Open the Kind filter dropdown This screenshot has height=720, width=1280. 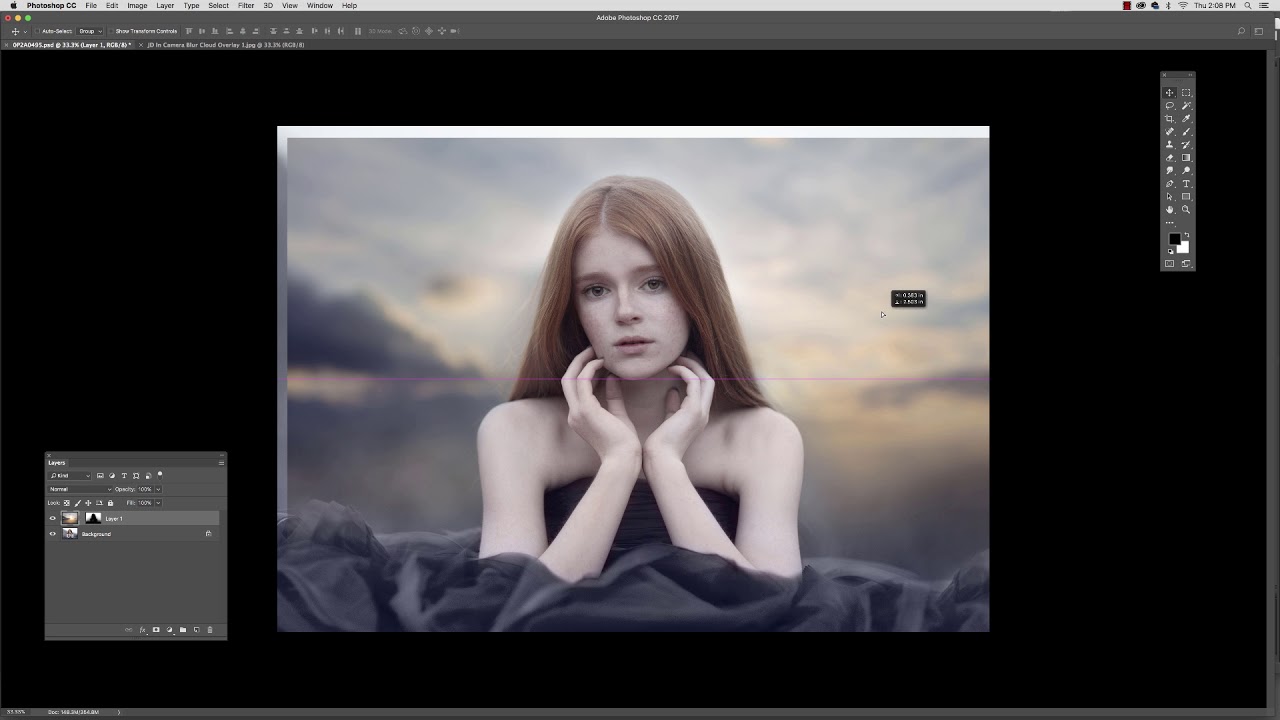pyautogui.click(x=70, y=476)
